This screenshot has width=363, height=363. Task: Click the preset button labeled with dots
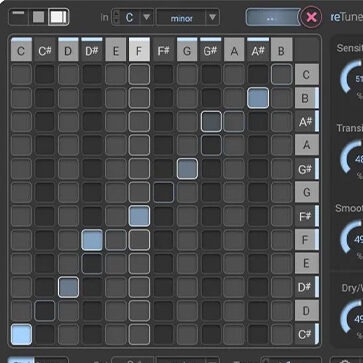coord(272,17)
